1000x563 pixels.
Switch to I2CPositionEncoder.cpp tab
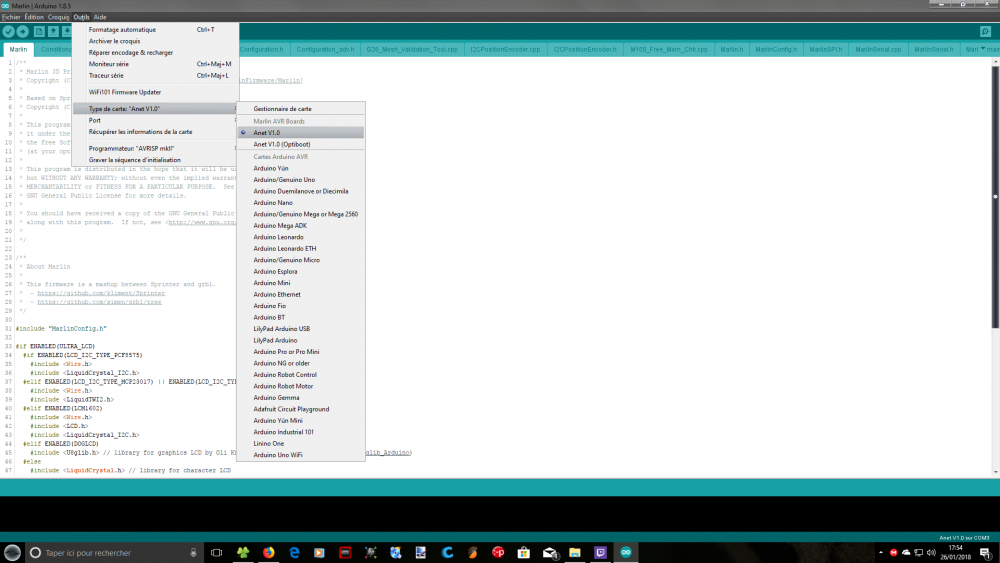[x=505, y=49]
